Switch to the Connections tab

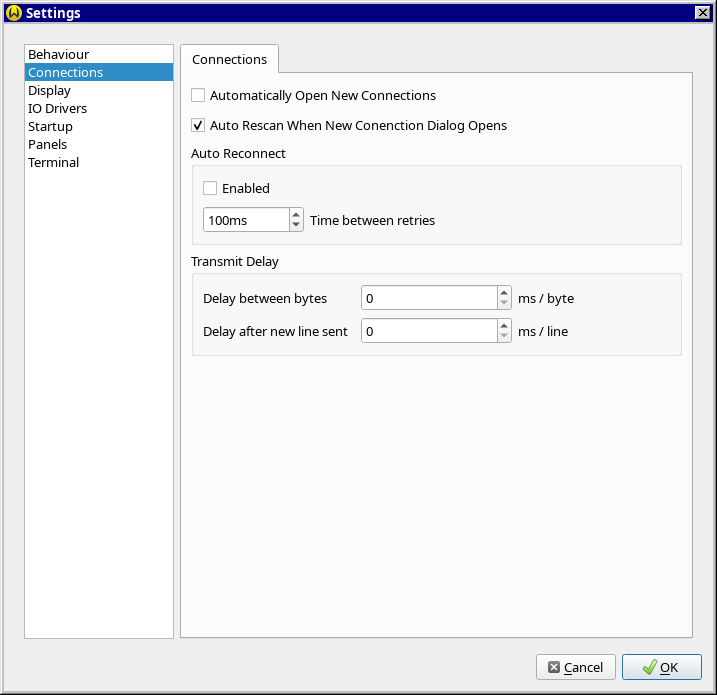(x=230, y=59)
